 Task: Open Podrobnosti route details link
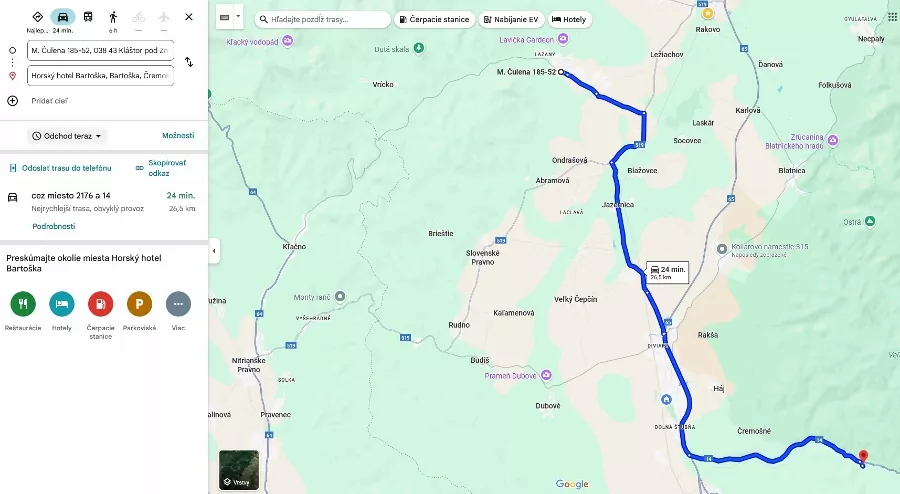pos(54,226)
